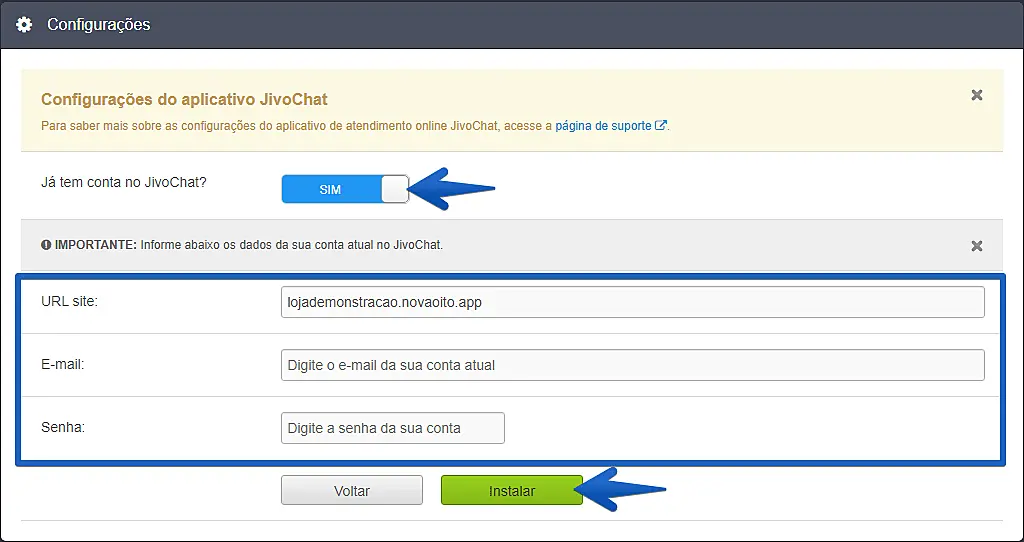Click the Configurações header title

[x=99, y=25]
